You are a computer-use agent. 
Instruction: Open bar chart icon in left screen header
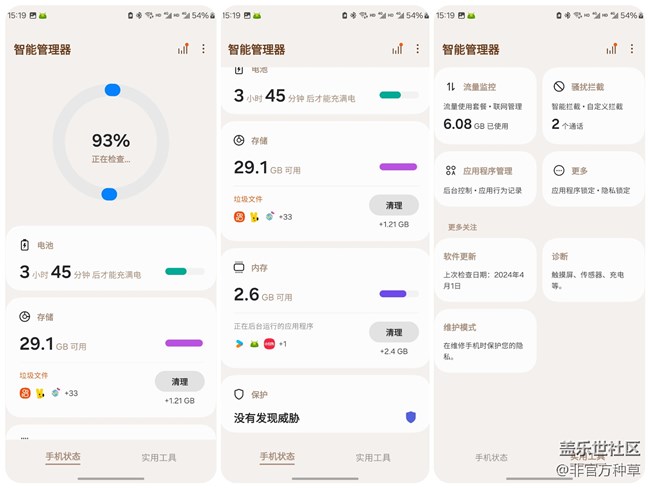(x=183, y=49)
